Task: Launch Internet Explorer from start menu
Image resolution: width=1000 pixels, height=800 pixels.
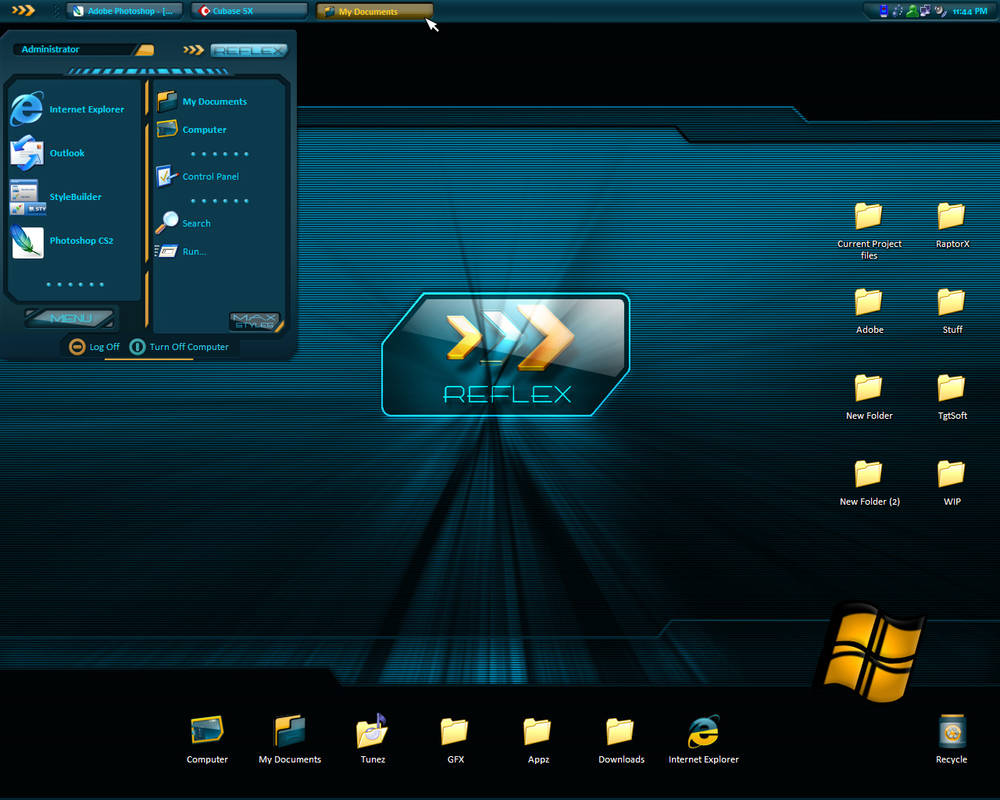Action: tap(69, 109)
